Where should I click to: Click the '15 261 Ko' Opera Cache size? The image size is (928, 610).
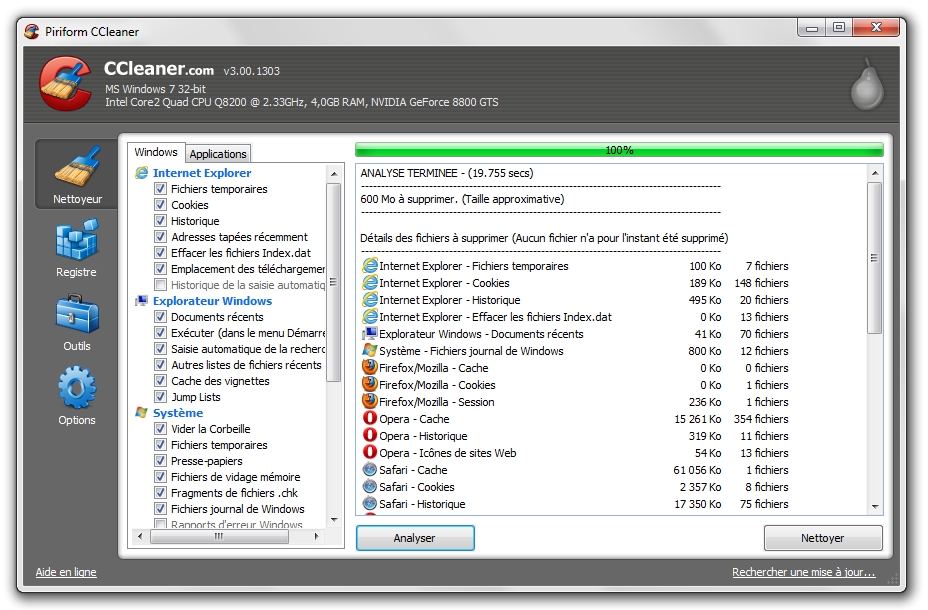698,419
